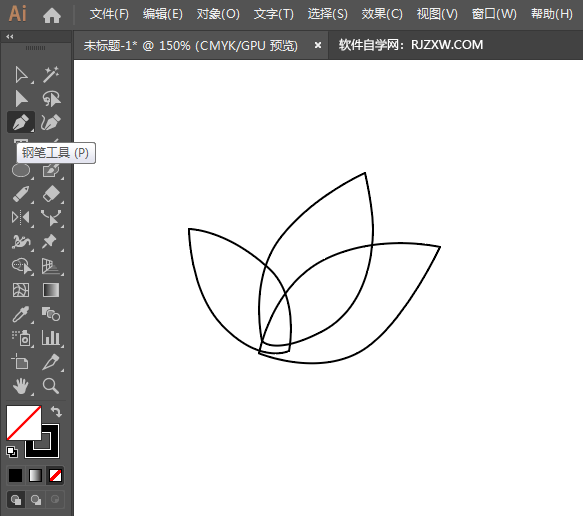Select the Blend tool
Viewport: 583px width, 516px height.
pyautogui.click(x=51, y=314)
